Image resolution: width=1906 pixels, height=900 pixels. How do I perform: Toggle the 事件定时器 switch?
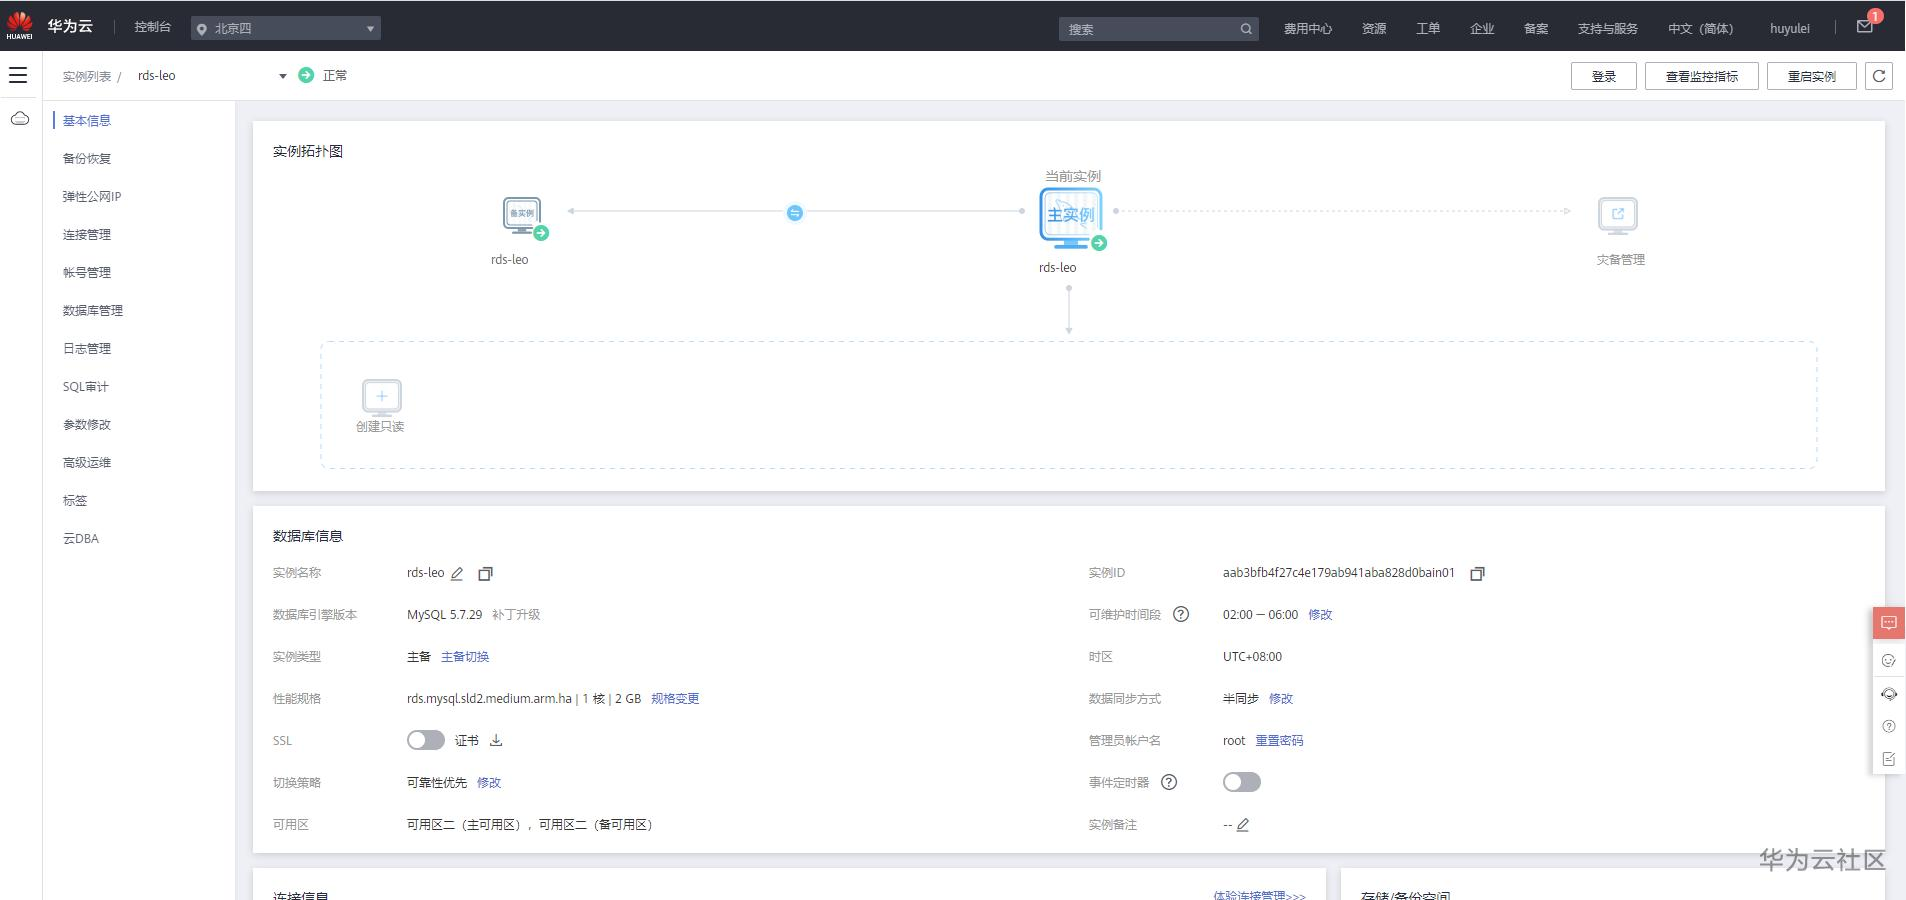pyautogui.click(x=1242, y=782)
